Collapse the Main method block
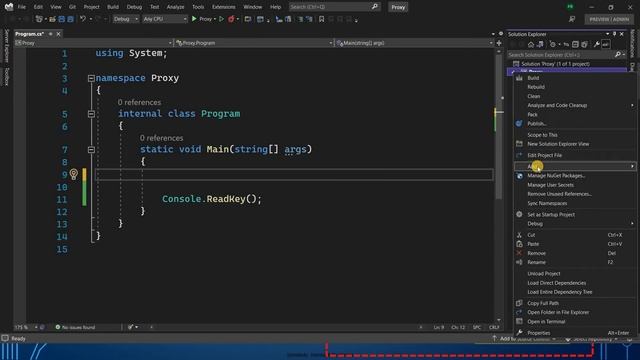640x360 pixels. click(x=91, y=150)
